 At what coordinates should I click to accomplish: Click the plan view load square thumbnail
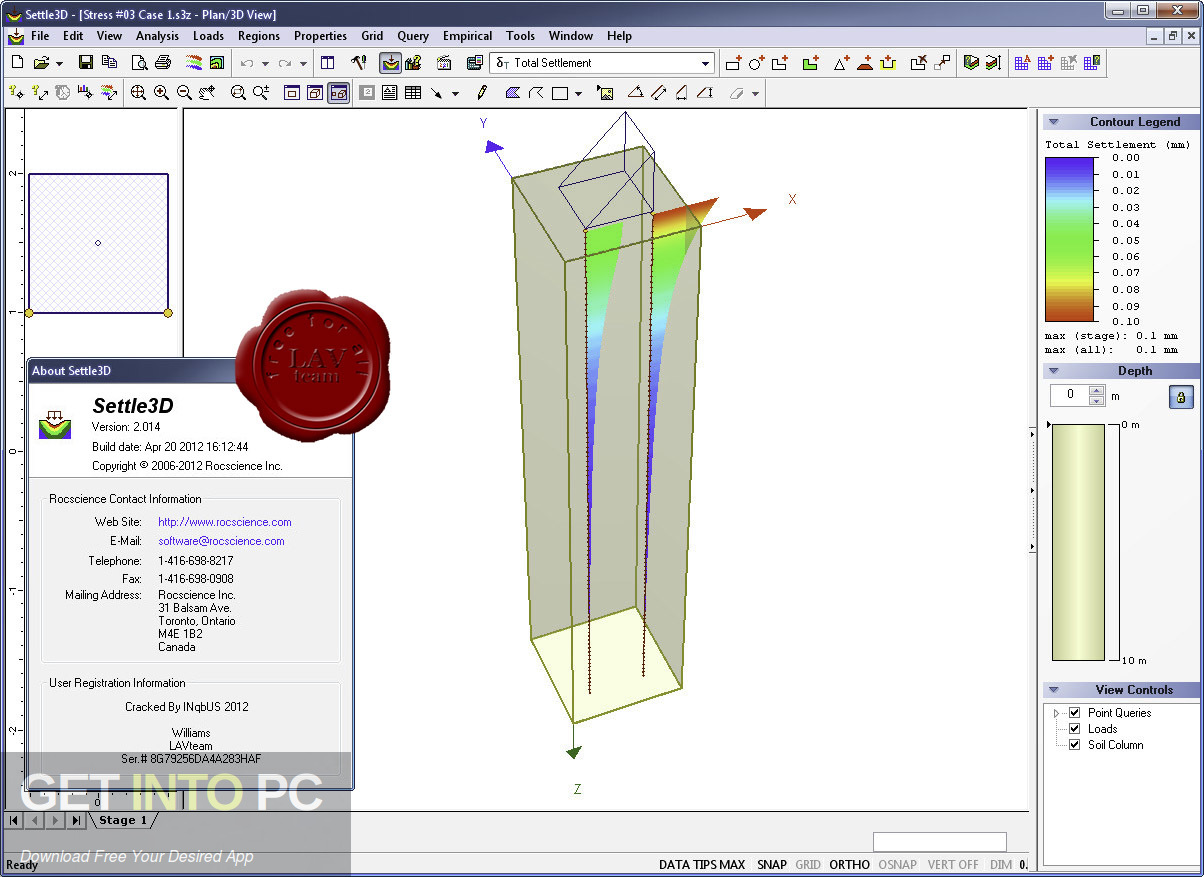[x=98, y=243]
